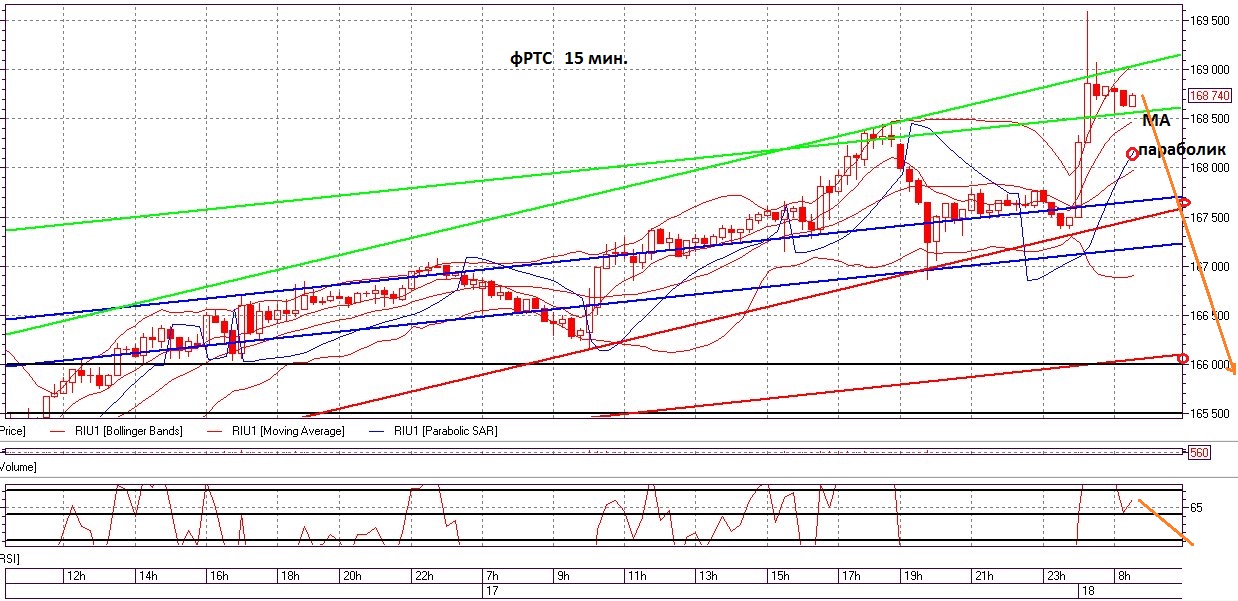
Task: Click the 7h time axis label
Action: pyautogui.click(x=492, y=576)
